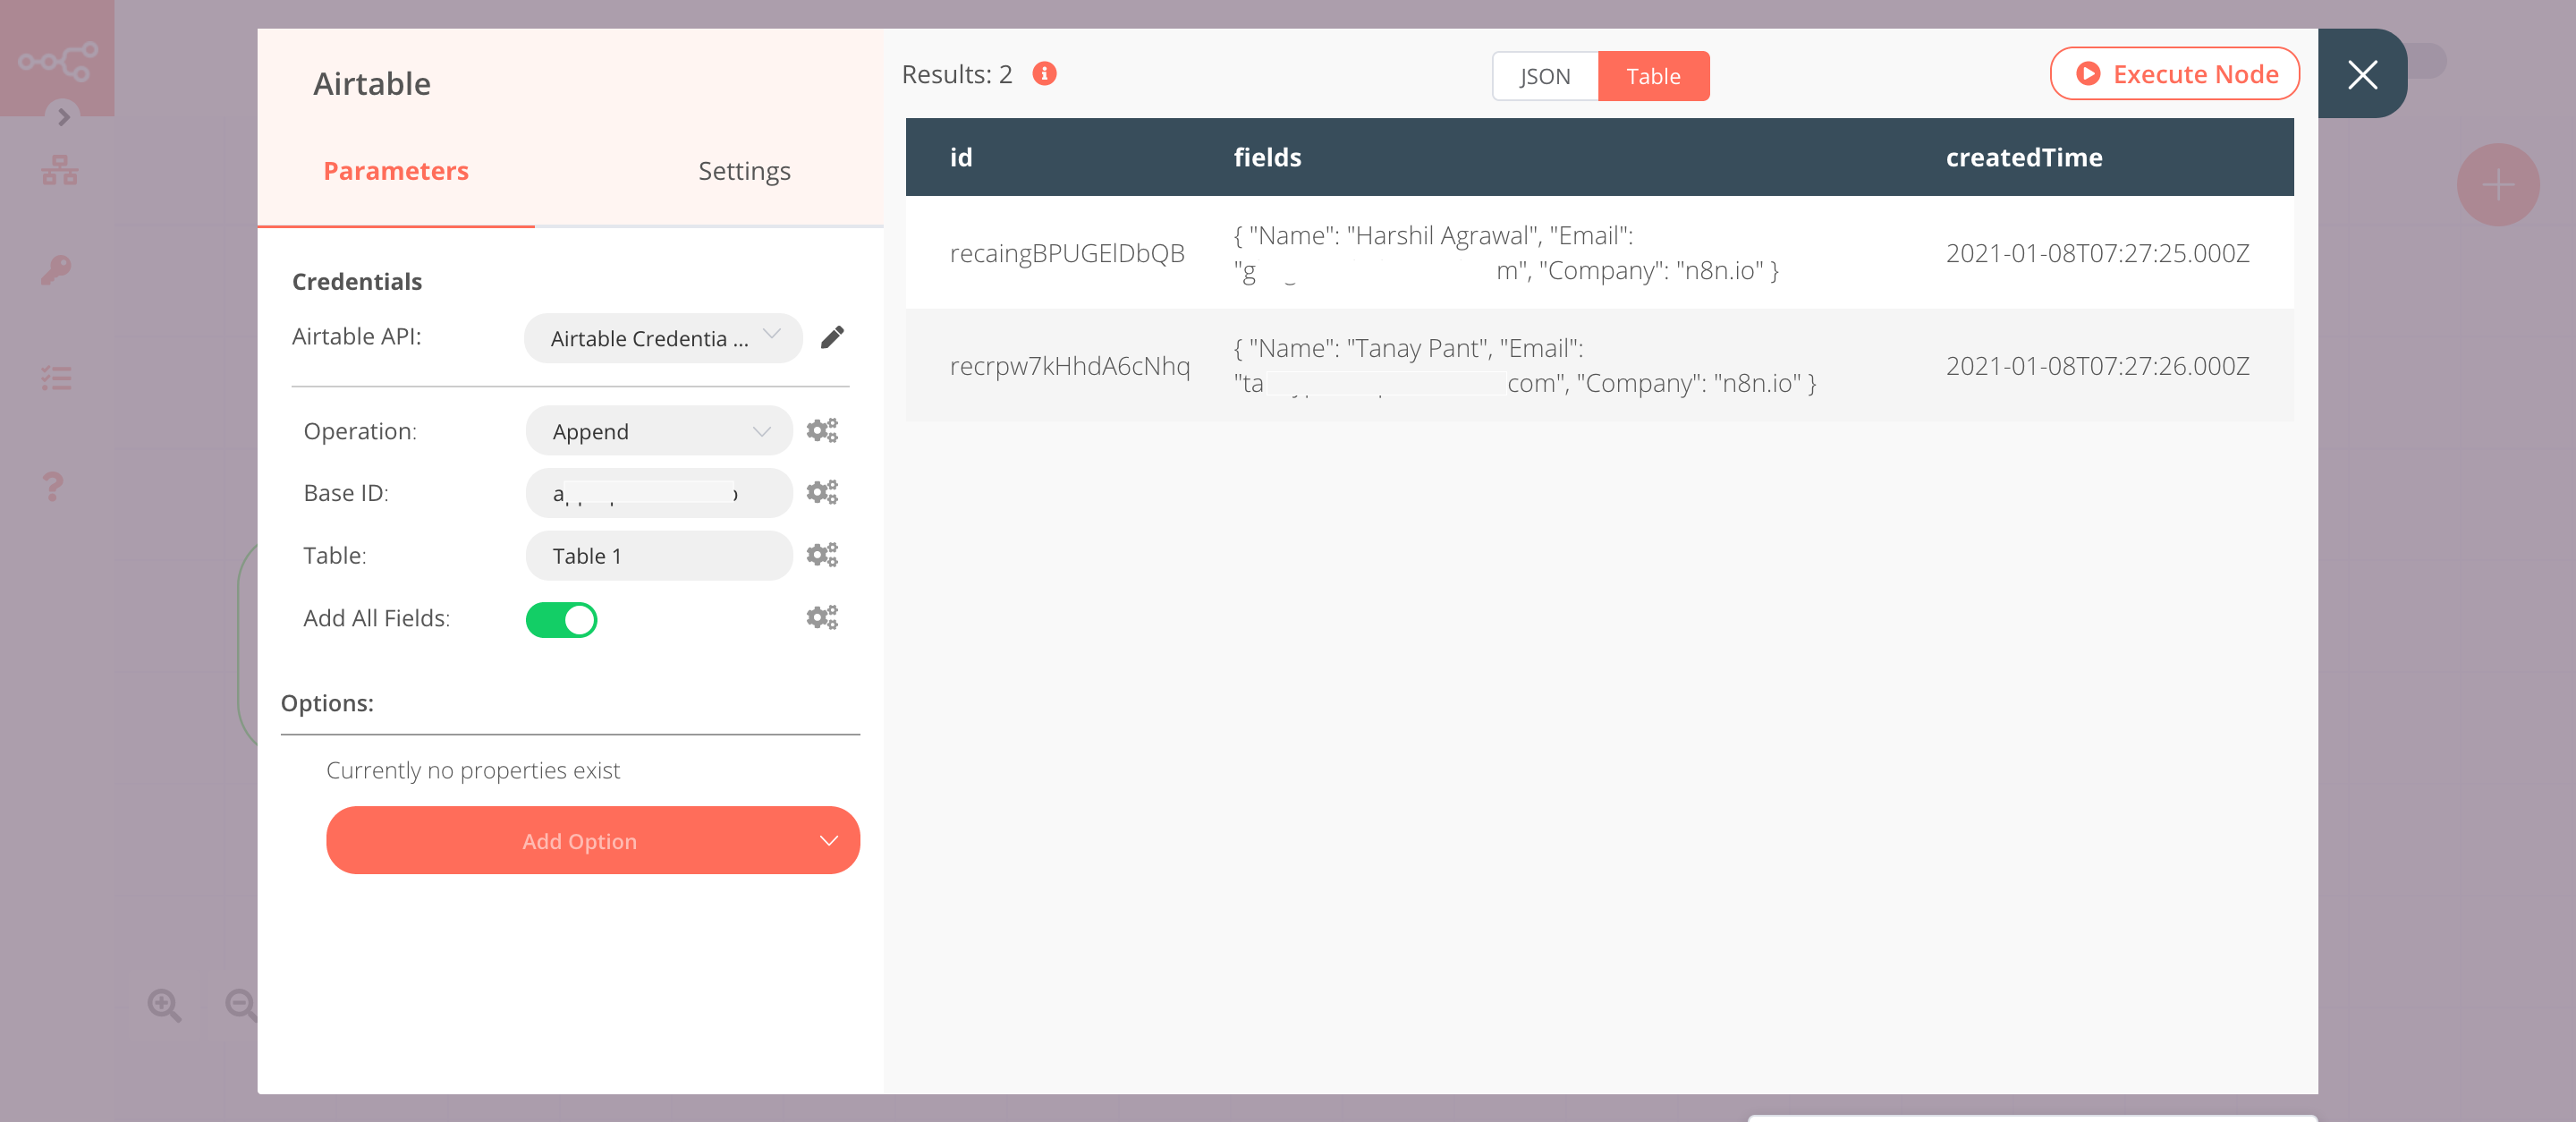Click the gear icon next to Operation field
This screenshot has width=2576, height=1122.
click(x=823, y=430)
